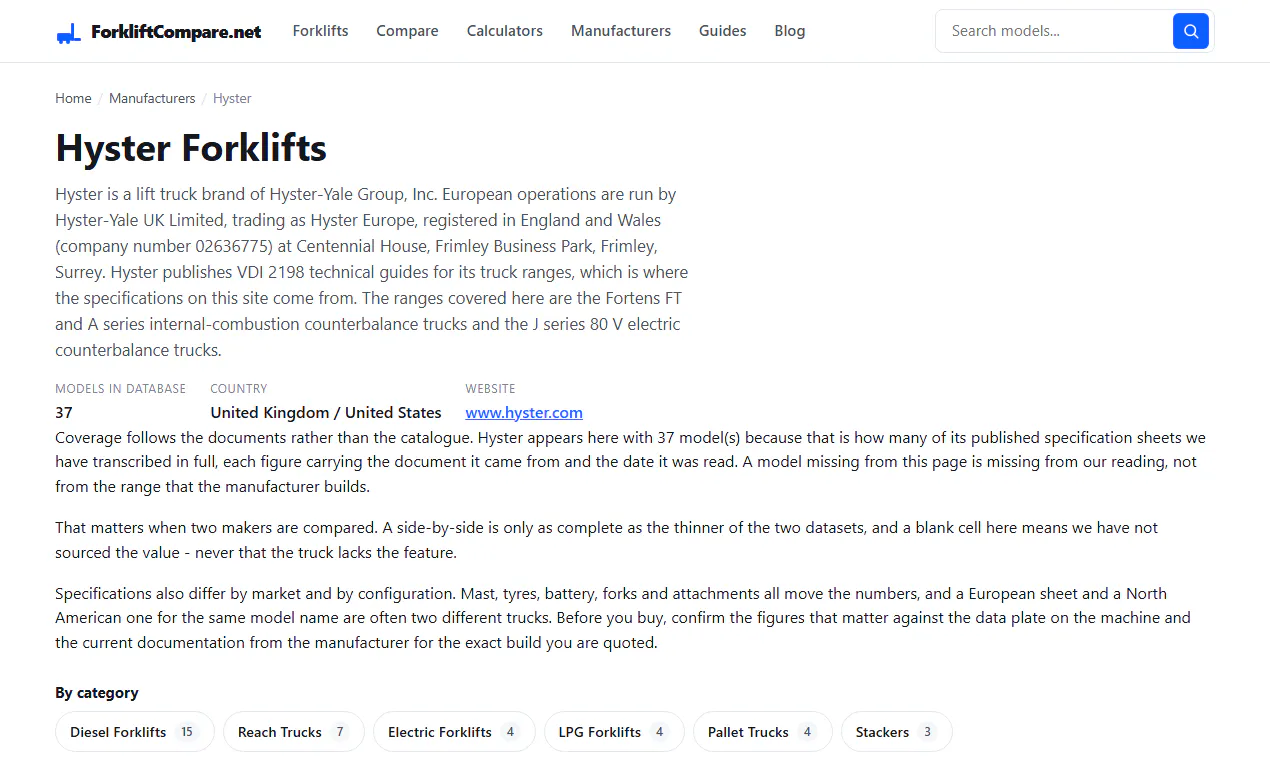
Task: Click the models count value 37
Action: coord(64,412)
